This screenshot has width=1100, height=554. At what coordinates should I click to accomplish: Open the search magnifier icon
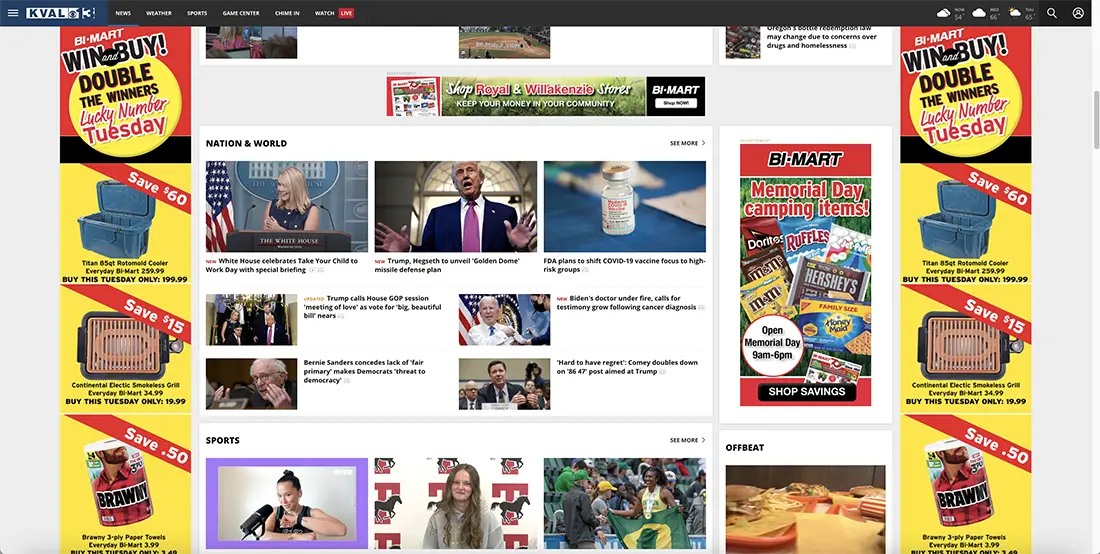click(x=1052, y=13)
